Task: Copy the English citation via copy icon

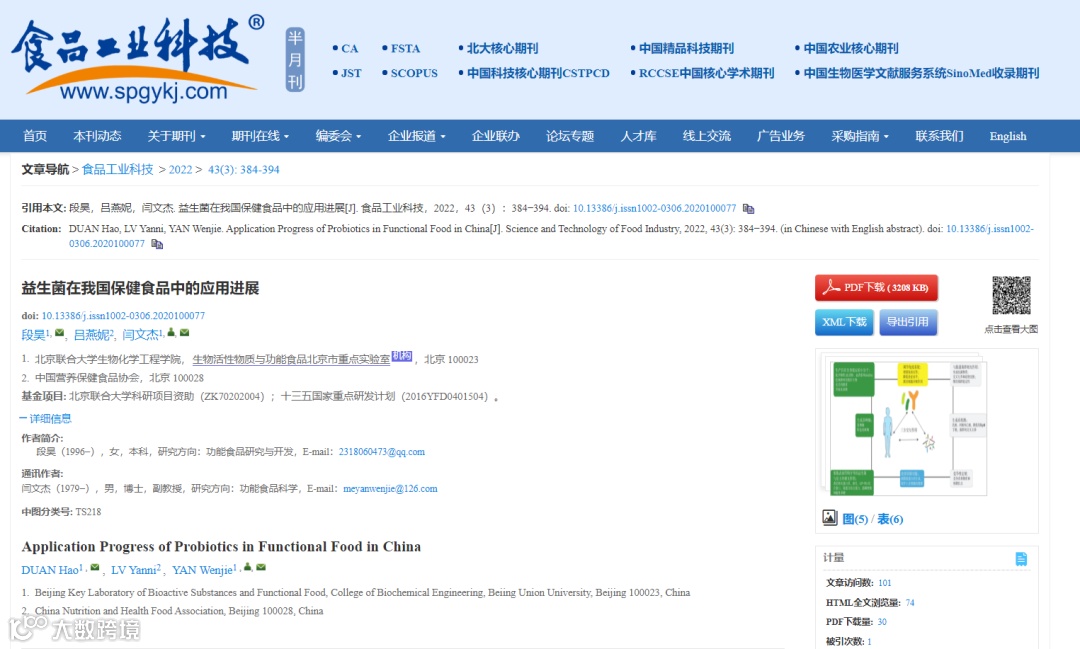Action: 157,244
